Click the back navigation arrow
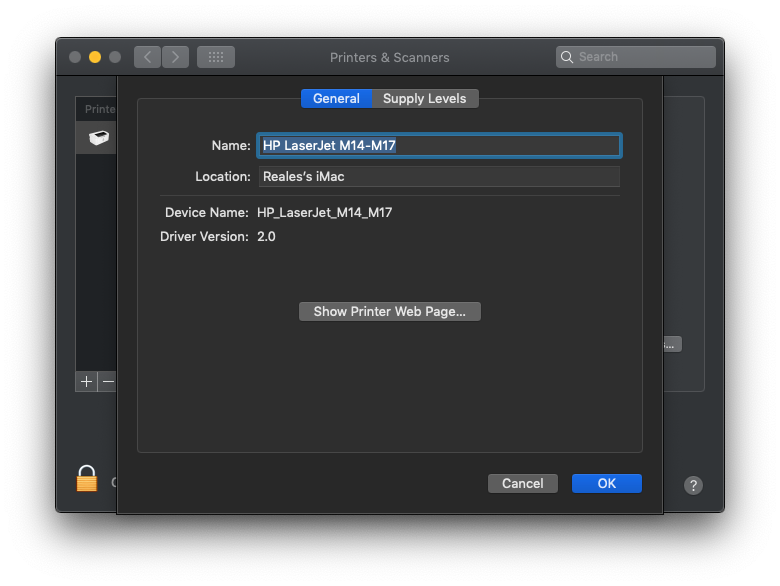 pos(148,57)
